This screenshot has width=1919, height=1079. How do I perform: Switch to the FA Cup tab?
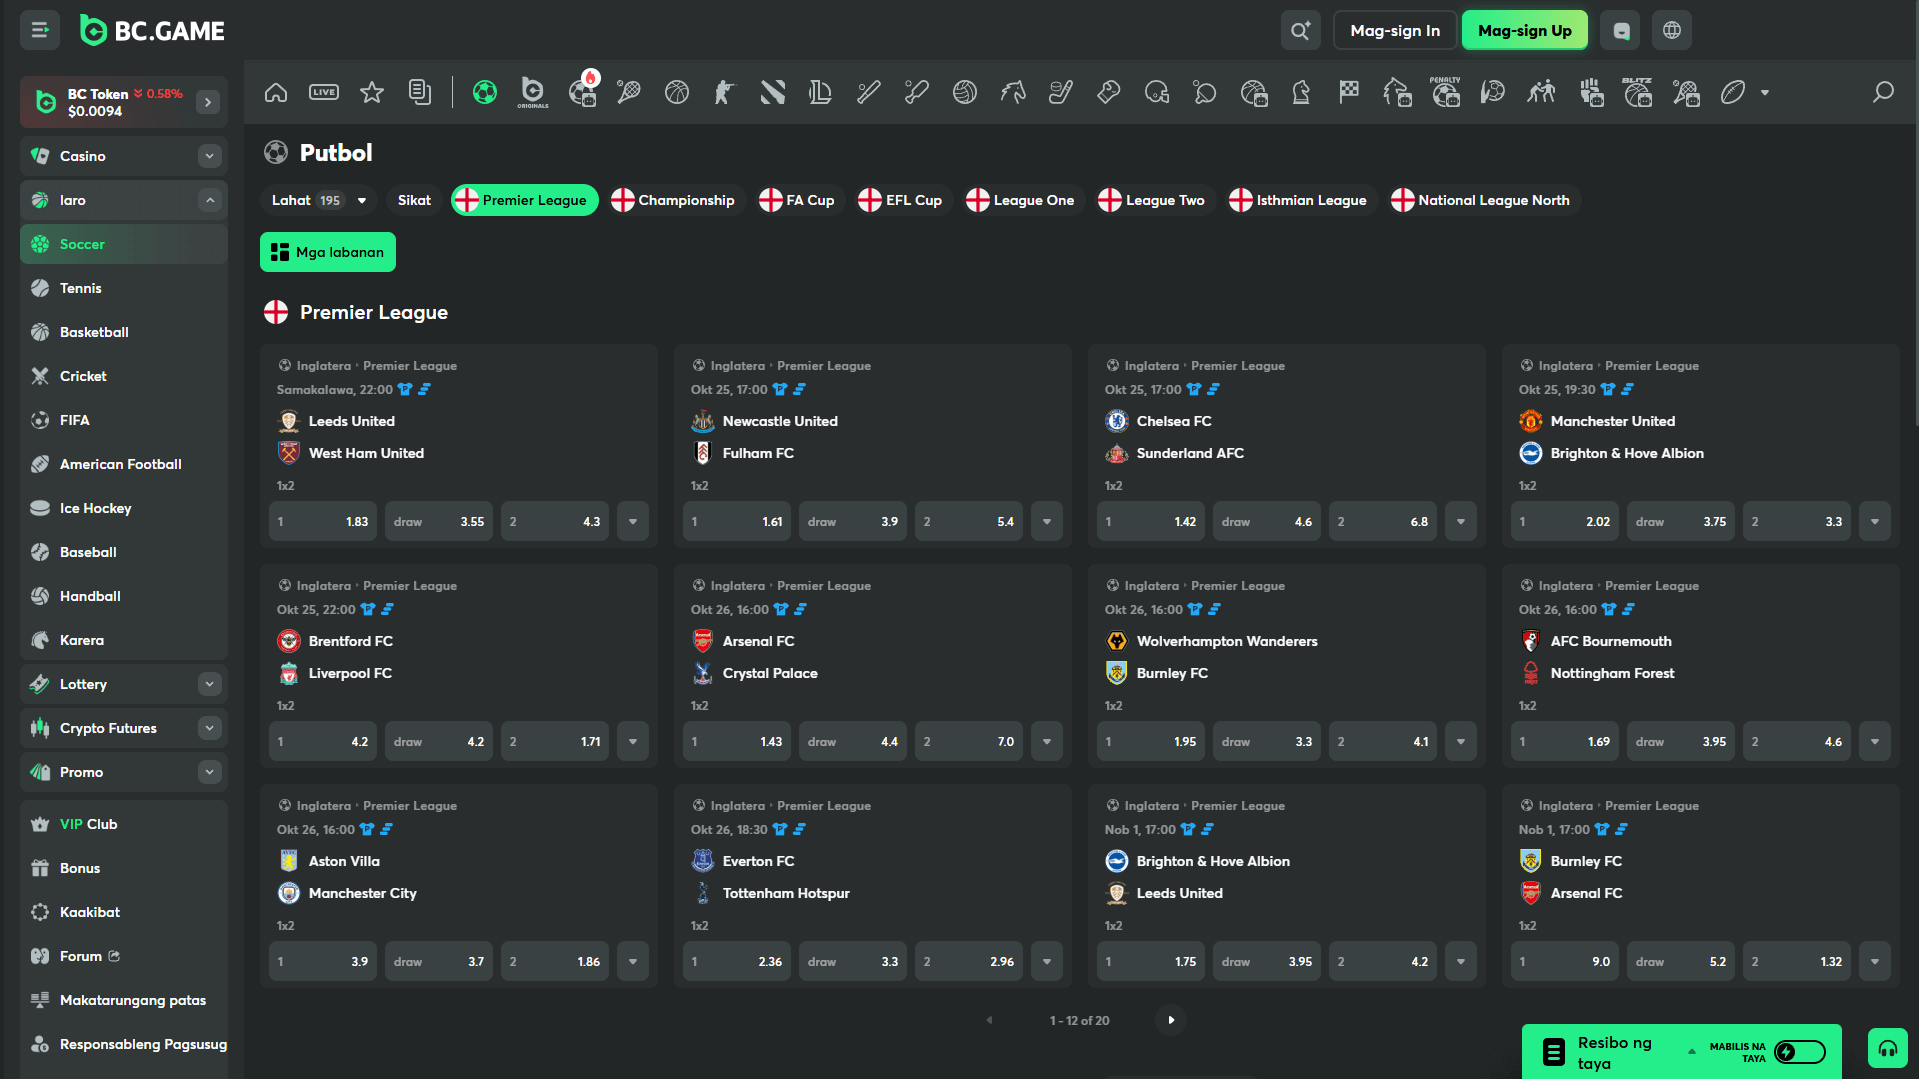797,200
